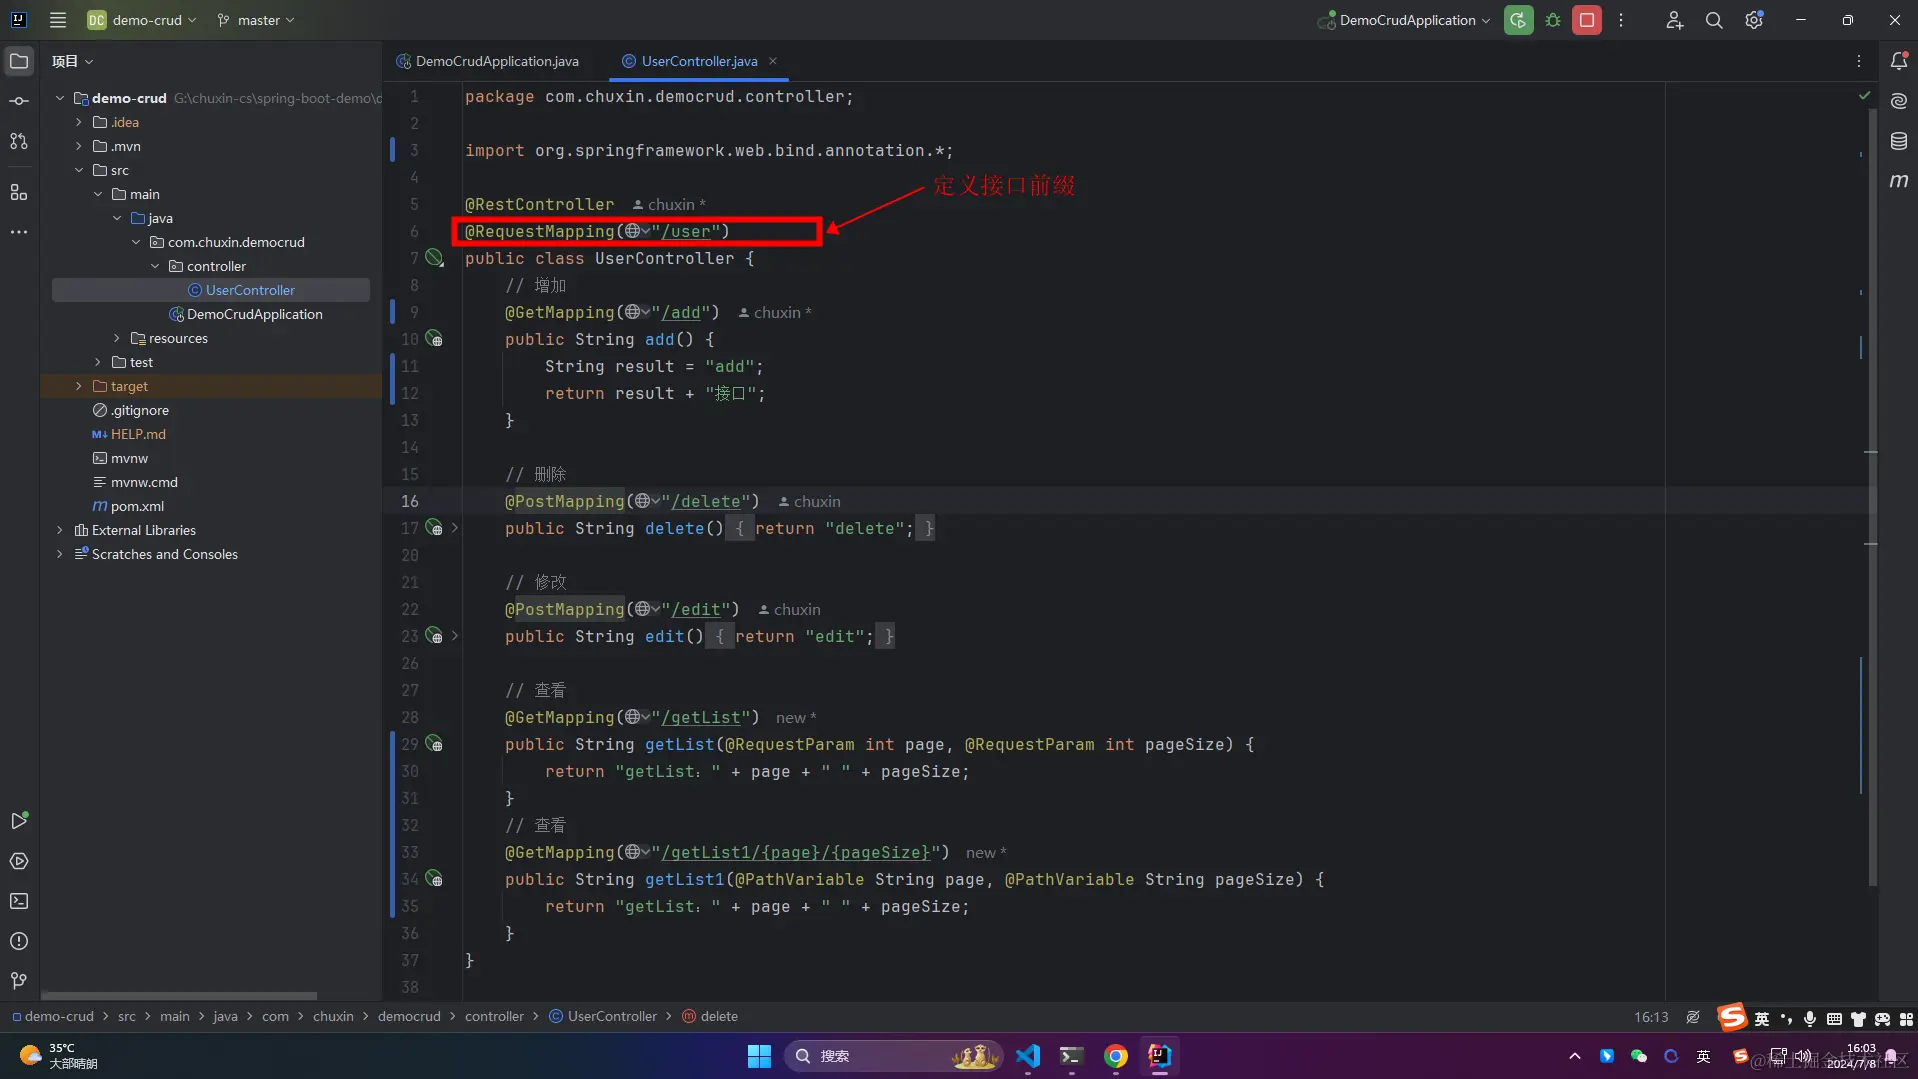Open Chrome from the taskbar
1918x1079 pixels.
pos(1116,1056)
